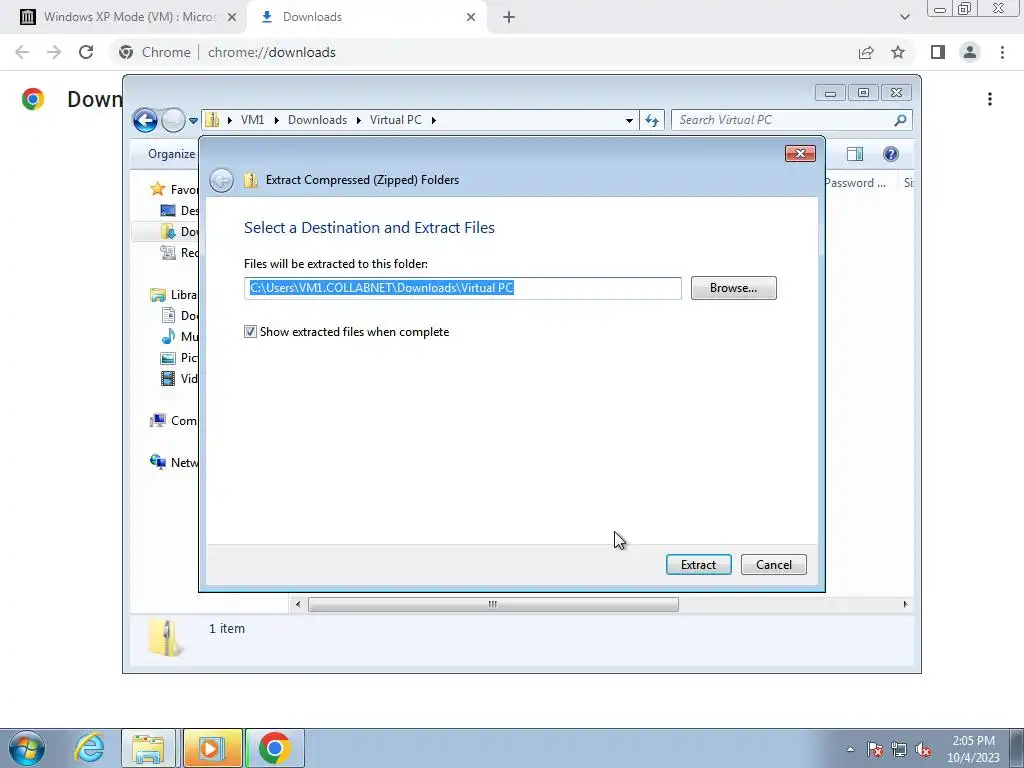Expand arrow after Virtual PC breadcrumb
The height and width of the screenshot is (768, 1024).
click(x=433, y=120)
